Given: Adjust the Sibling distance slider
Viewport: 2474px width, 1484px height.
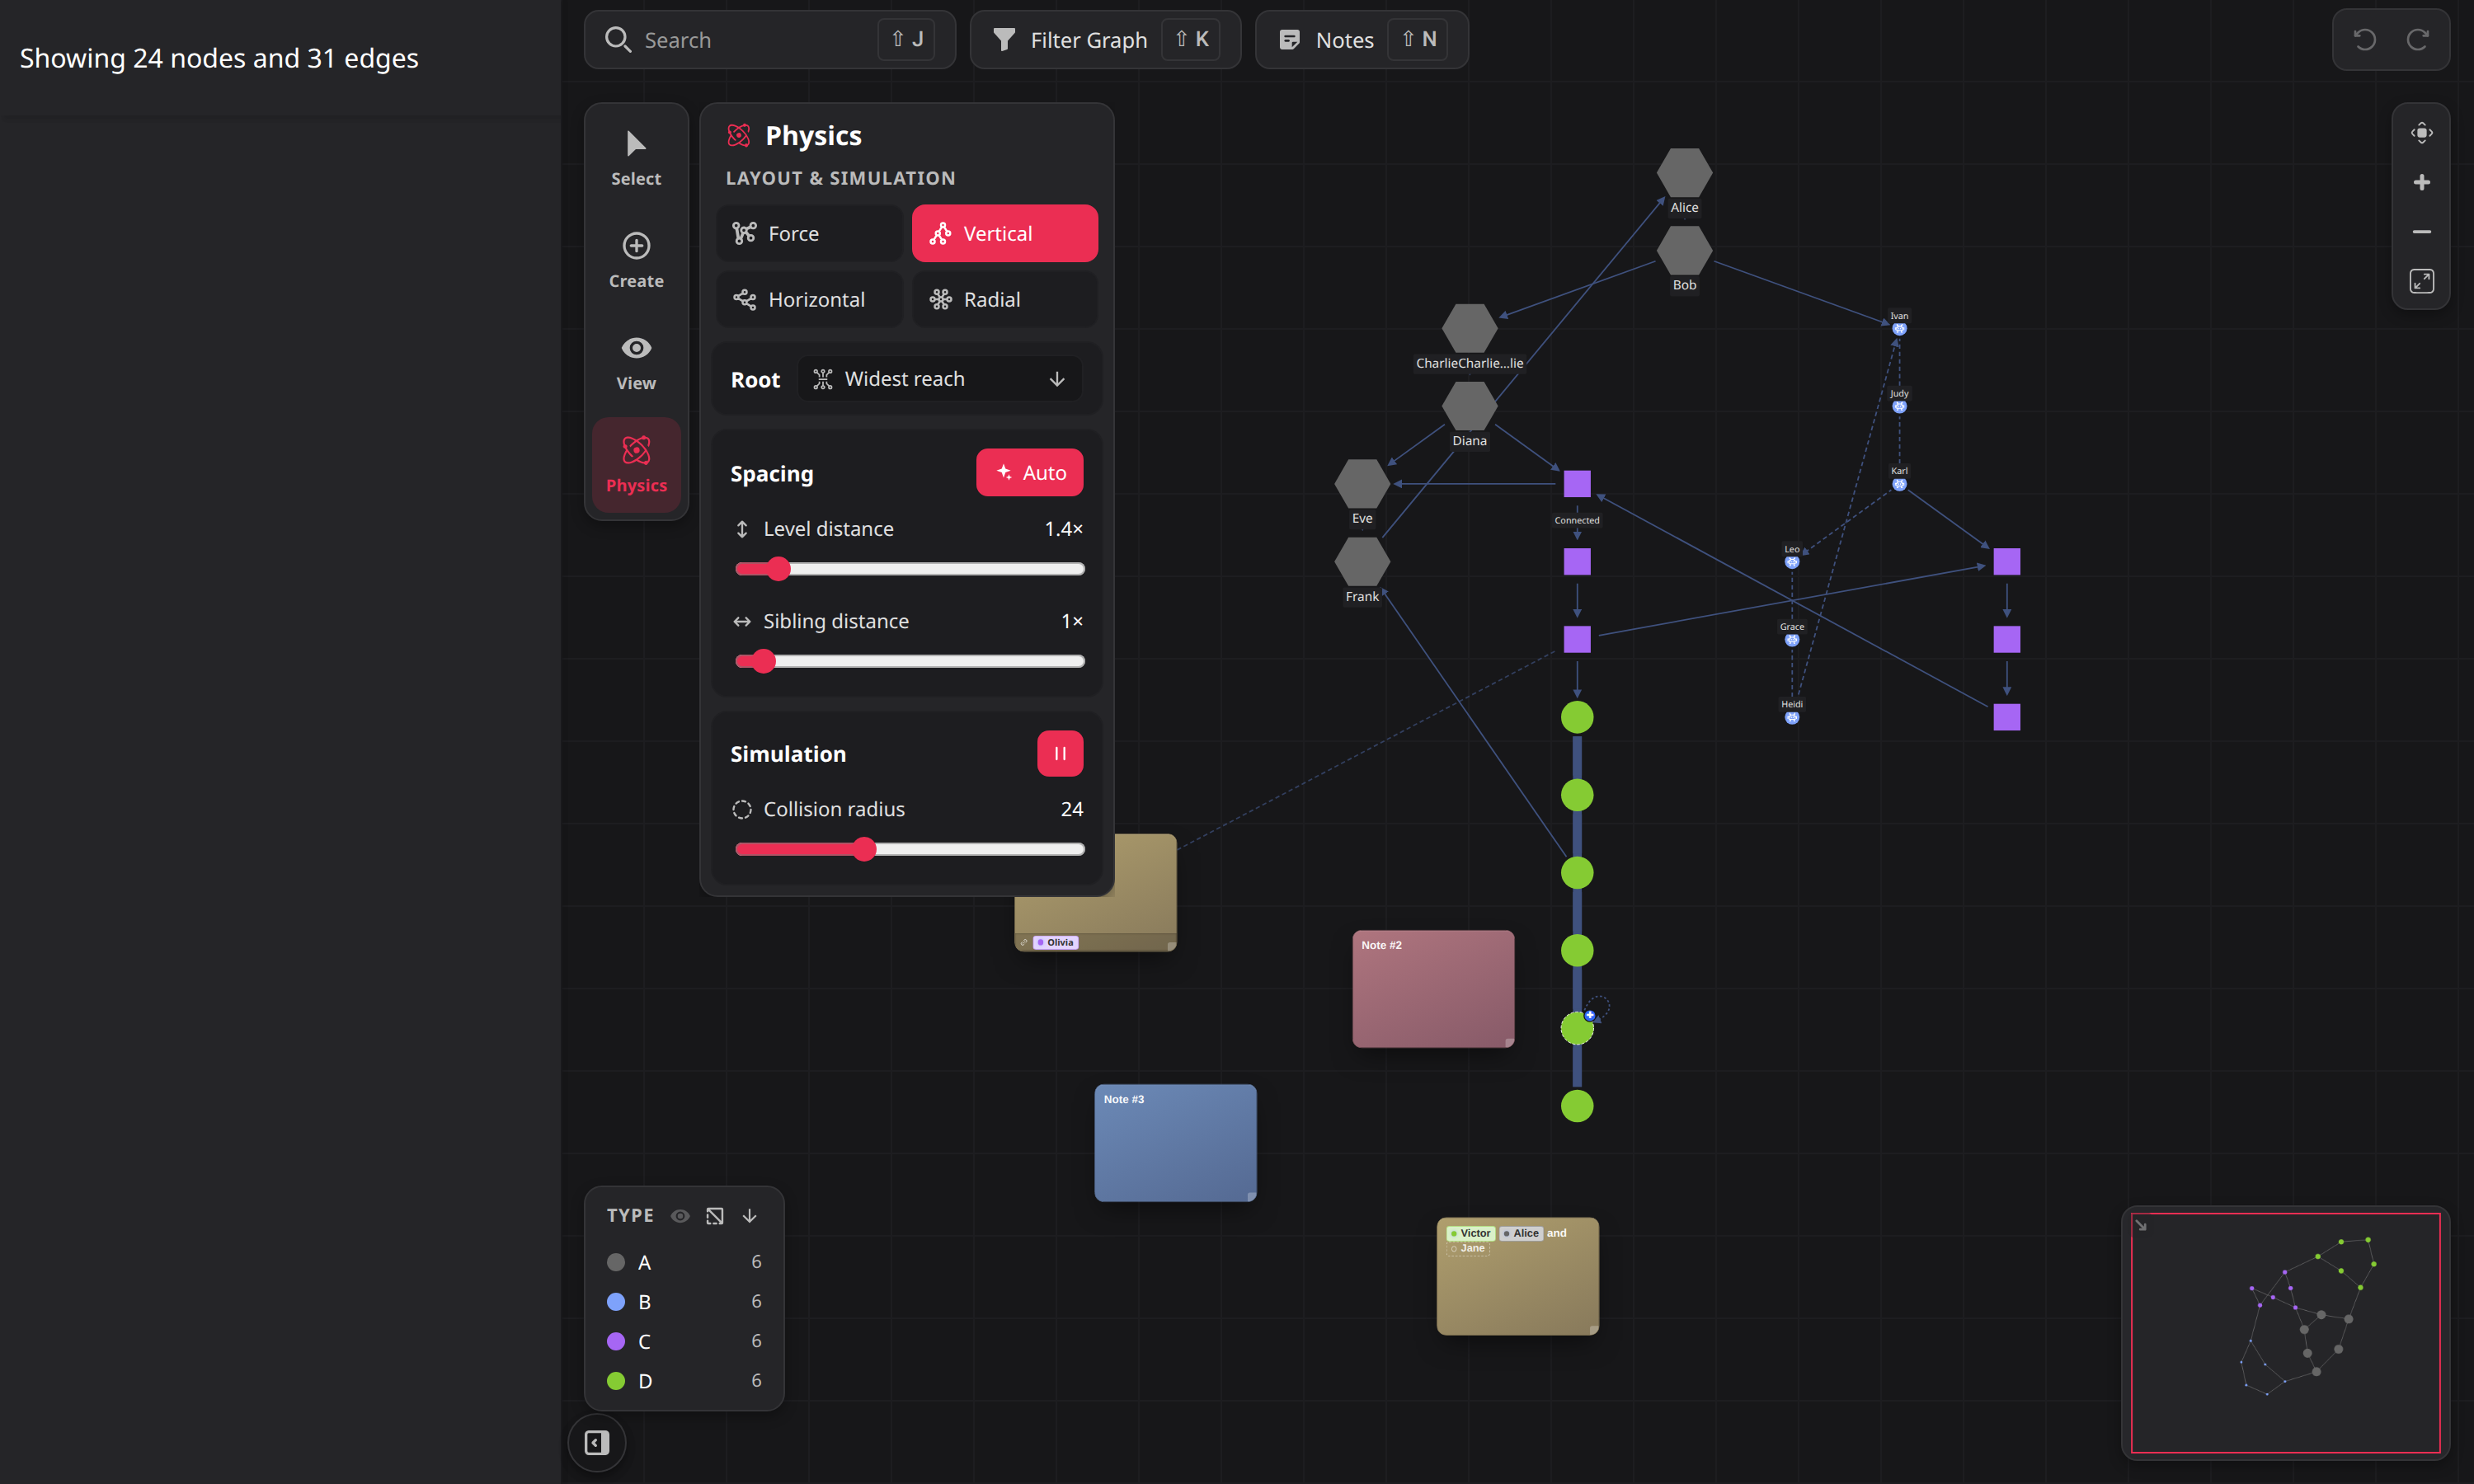Looking at the screenshot, I should 909,661.
